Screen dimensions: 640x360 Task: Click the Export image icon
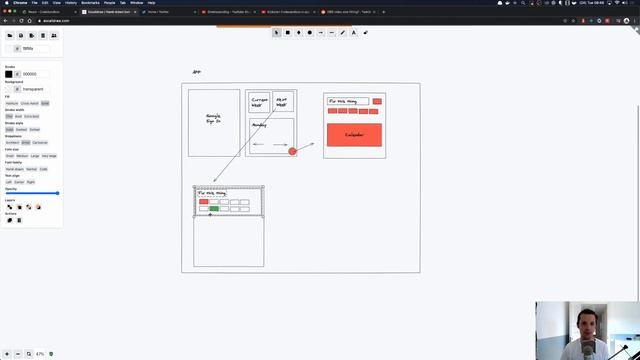tap(32, 36)
